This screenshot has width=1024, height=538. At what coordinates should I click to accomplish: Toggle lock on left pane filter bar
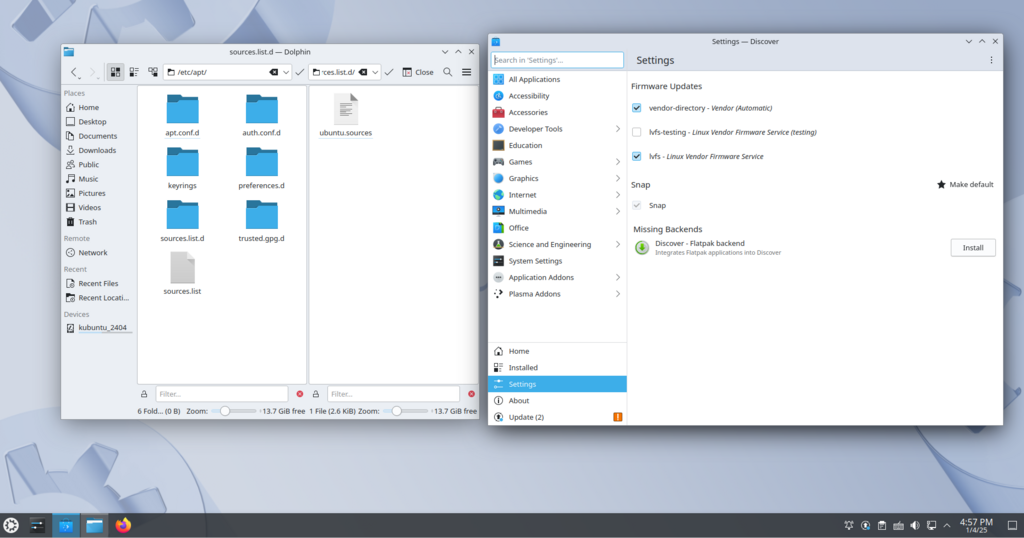[144, 394]
